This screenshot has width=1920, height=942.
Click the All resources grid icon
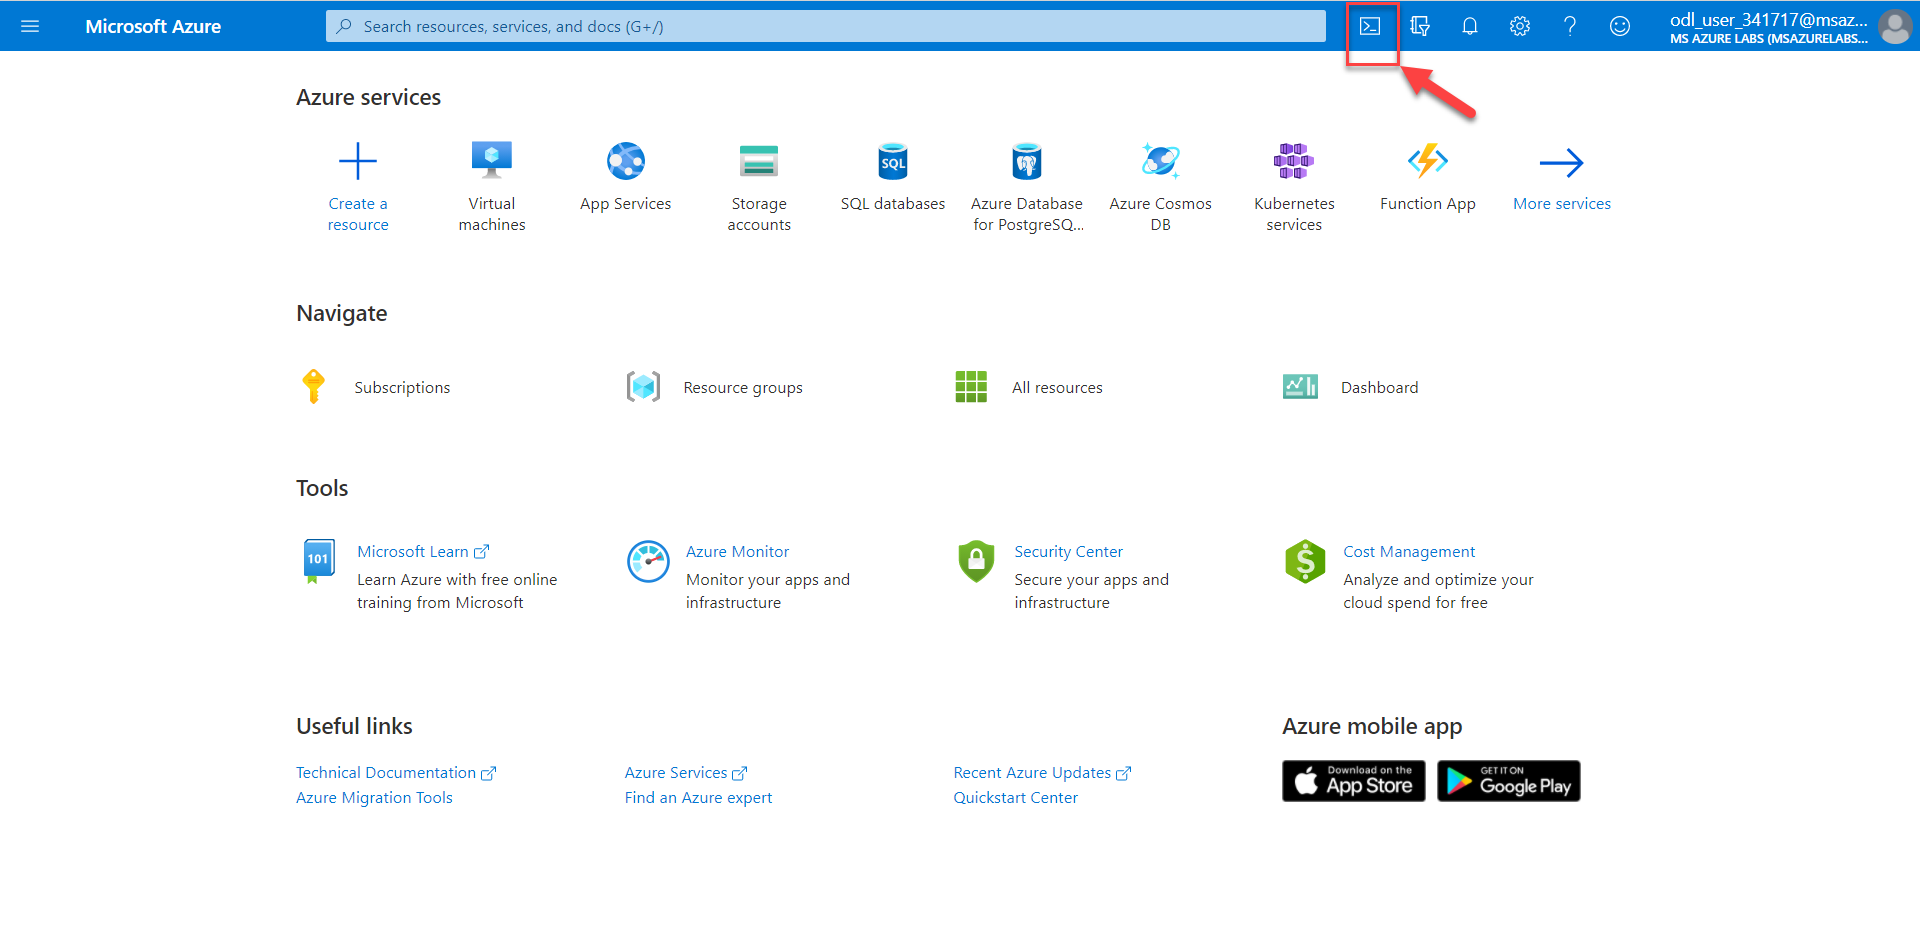click(971, 386)
